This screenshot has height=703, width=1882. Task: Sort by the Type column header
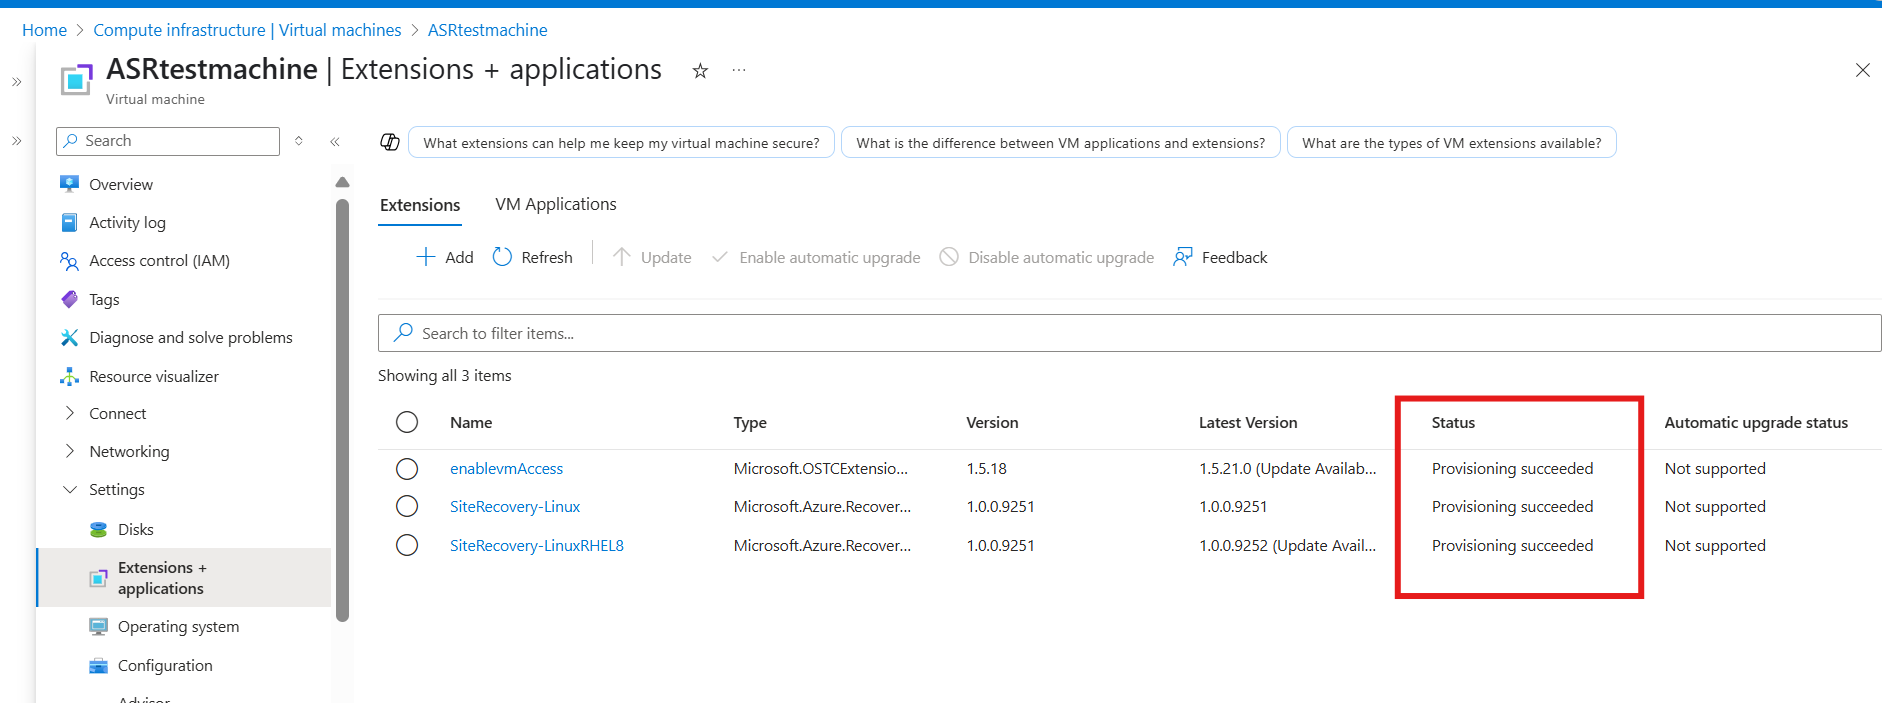[750, 423]
